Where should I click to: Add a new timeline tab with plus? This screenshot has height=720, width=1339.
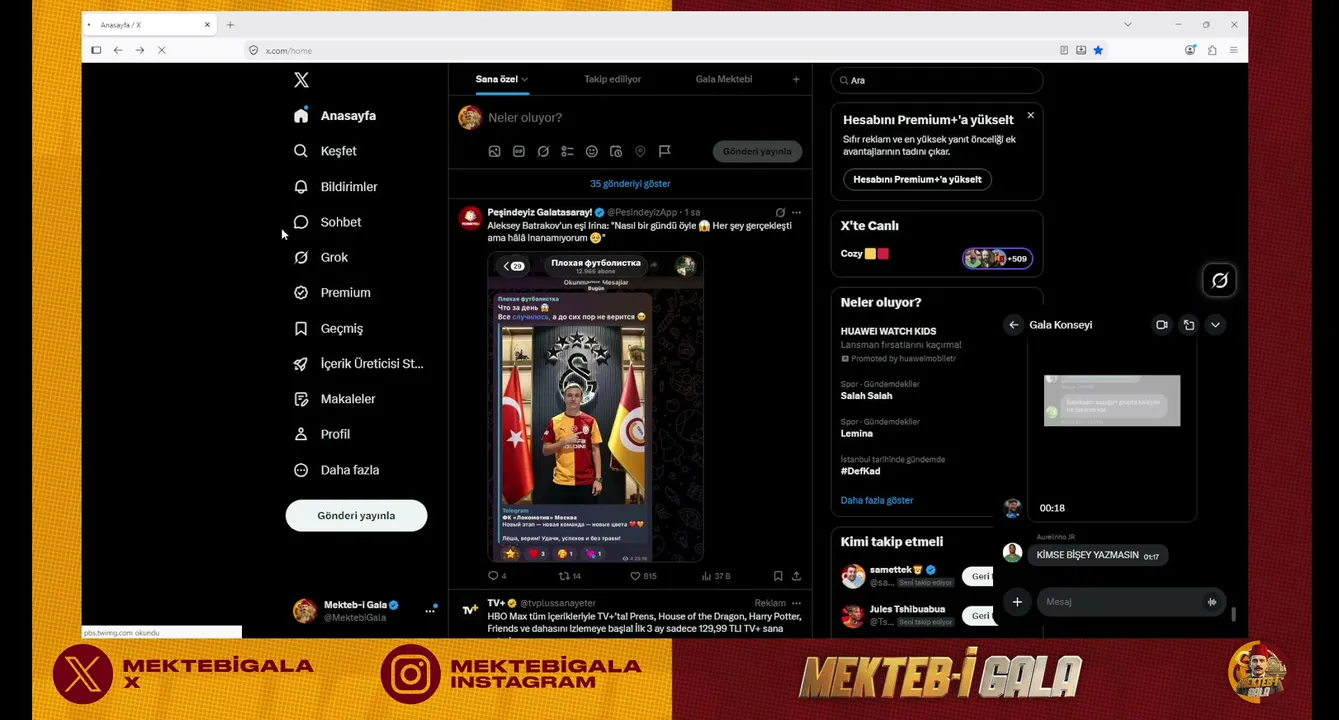coord(796,79)
